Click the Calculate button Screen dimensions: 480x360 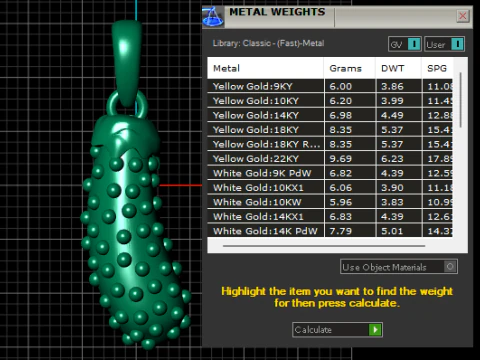pos(337,330)
